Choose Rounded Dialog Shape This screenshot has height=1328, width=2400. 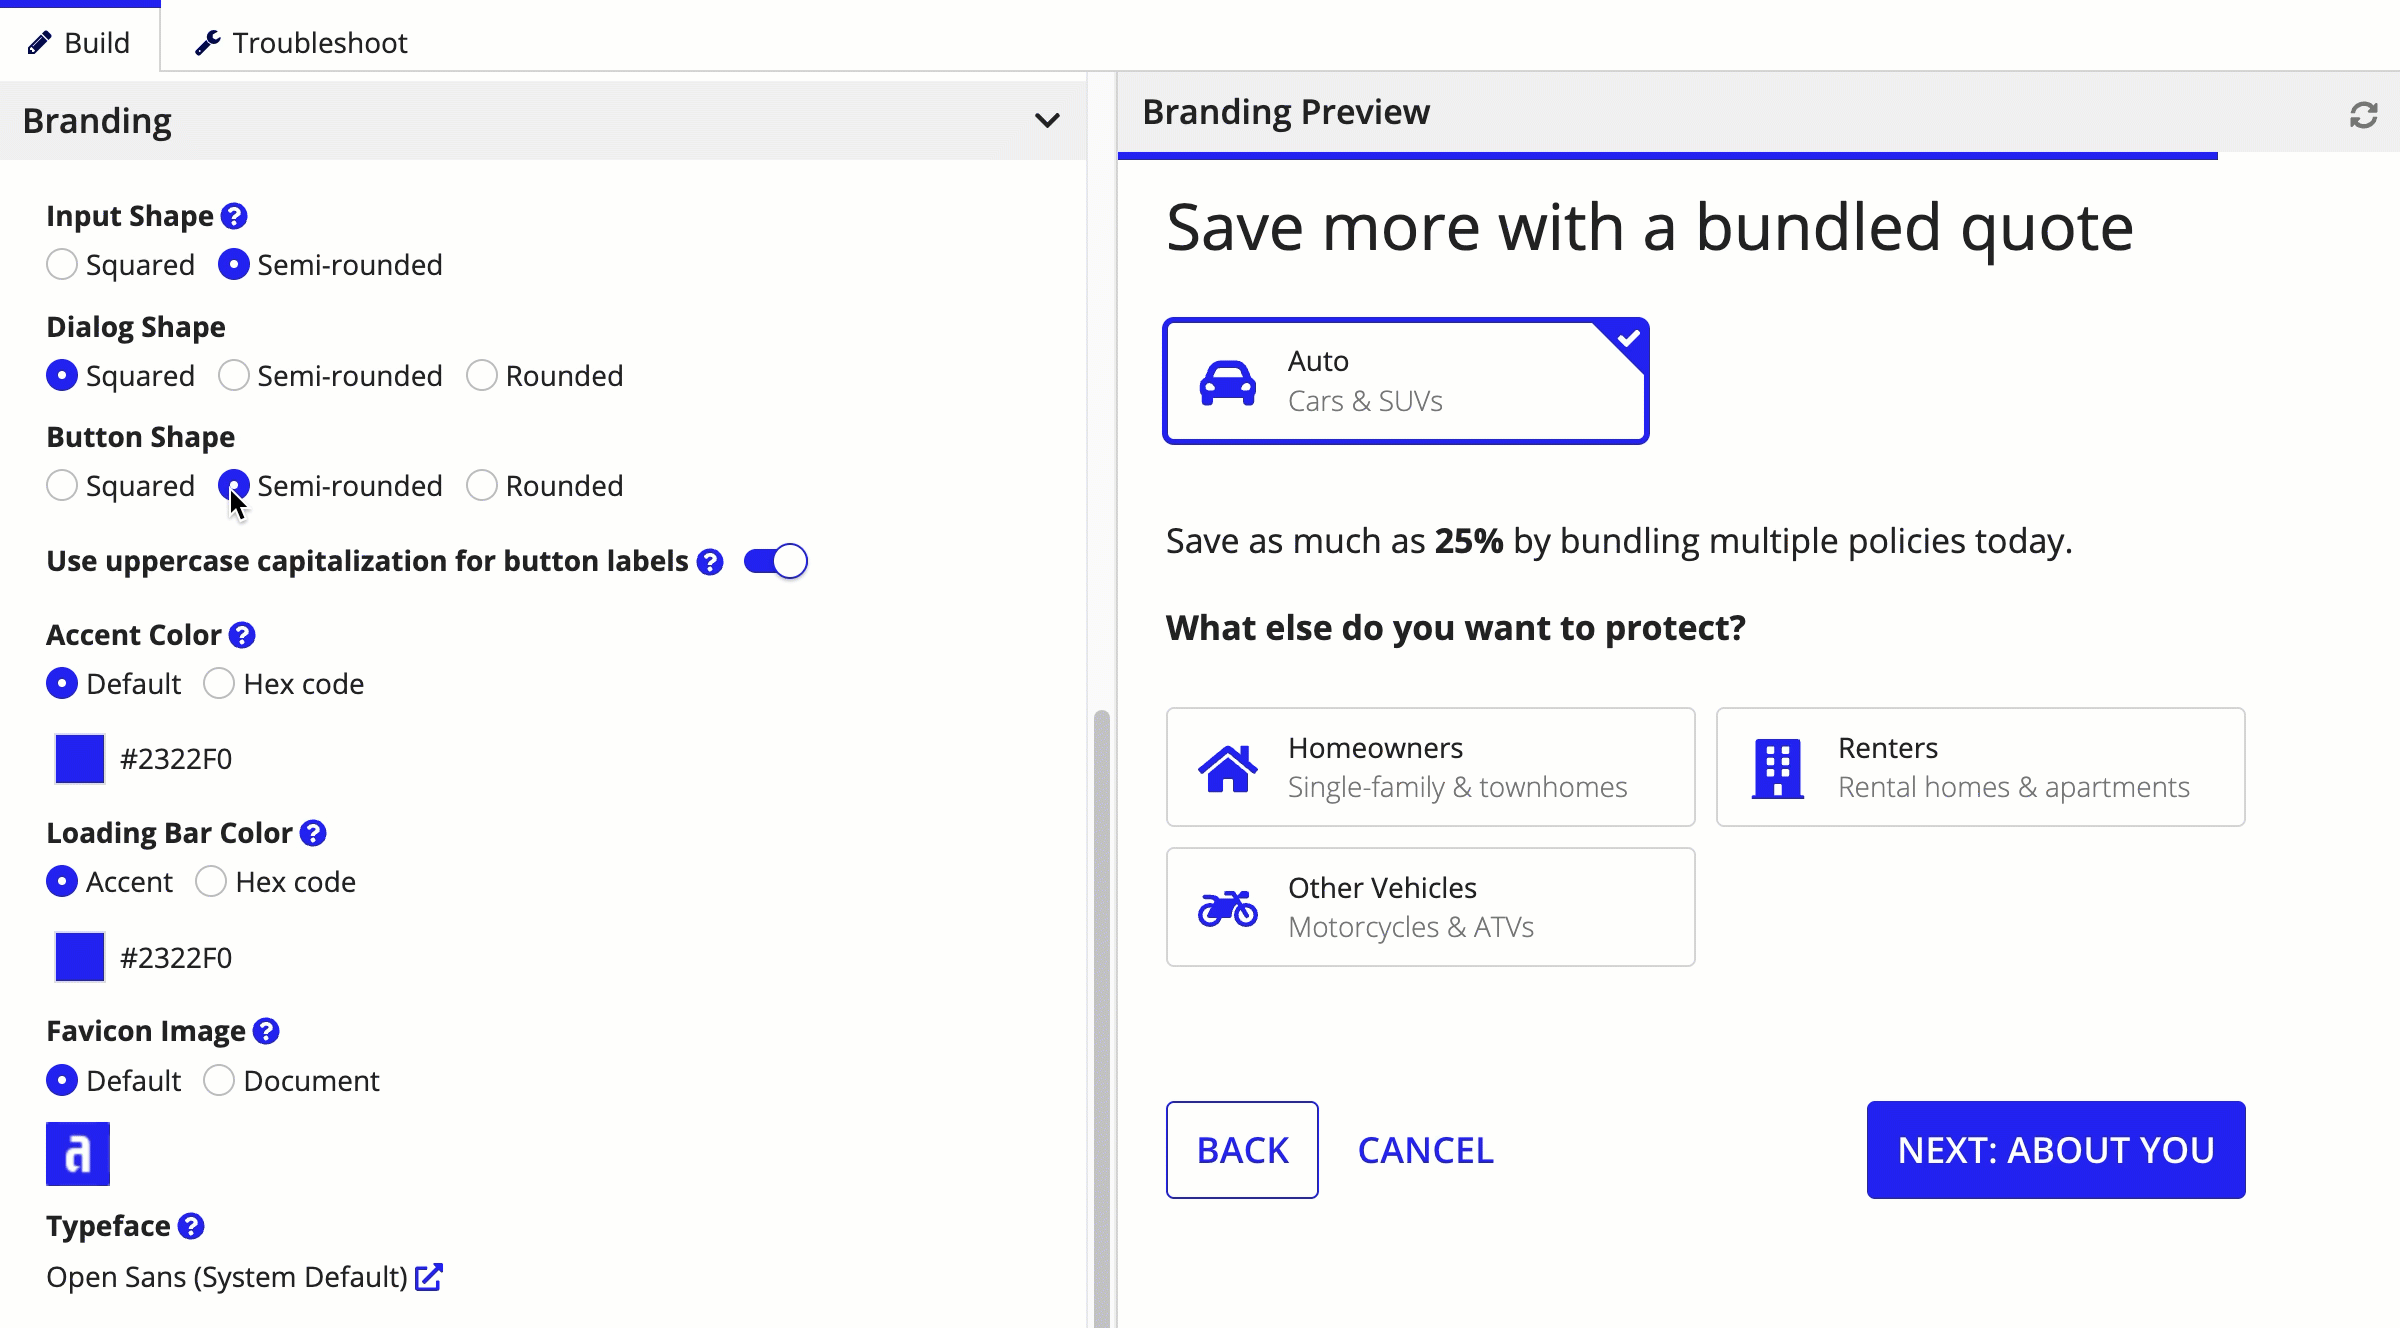[x=482, y=376]
